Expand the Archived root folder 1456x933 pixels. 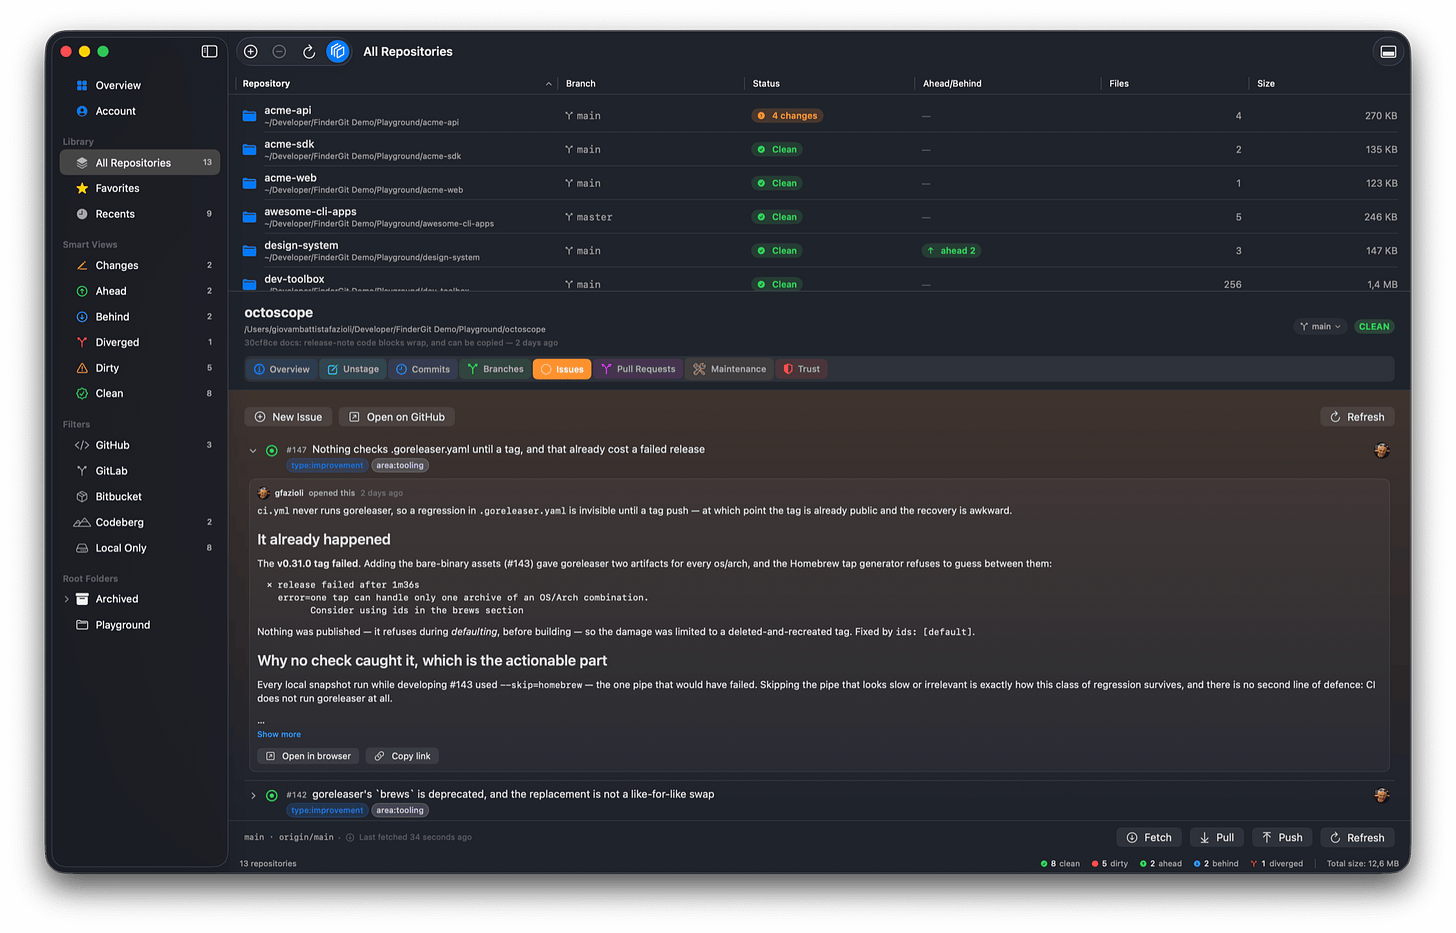pyautogui.click(x=67, y=599)
